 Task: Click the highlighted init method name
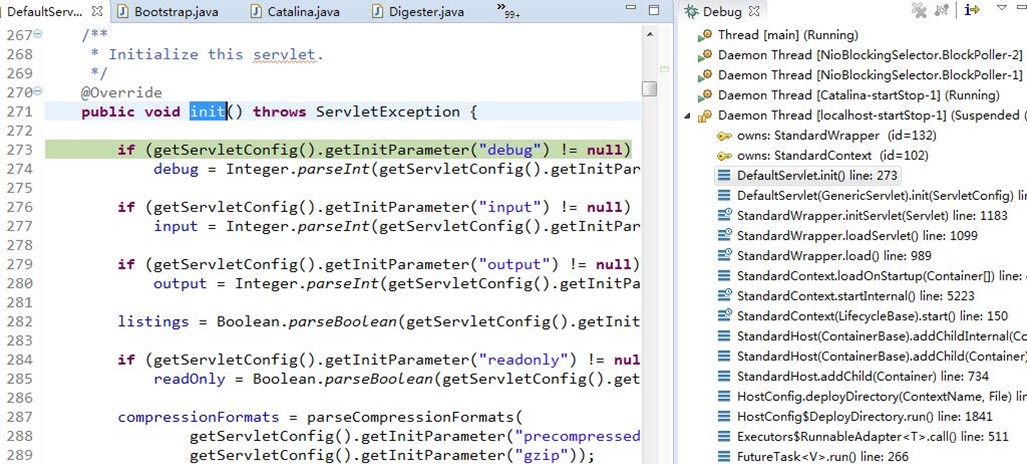click(208, 112)
